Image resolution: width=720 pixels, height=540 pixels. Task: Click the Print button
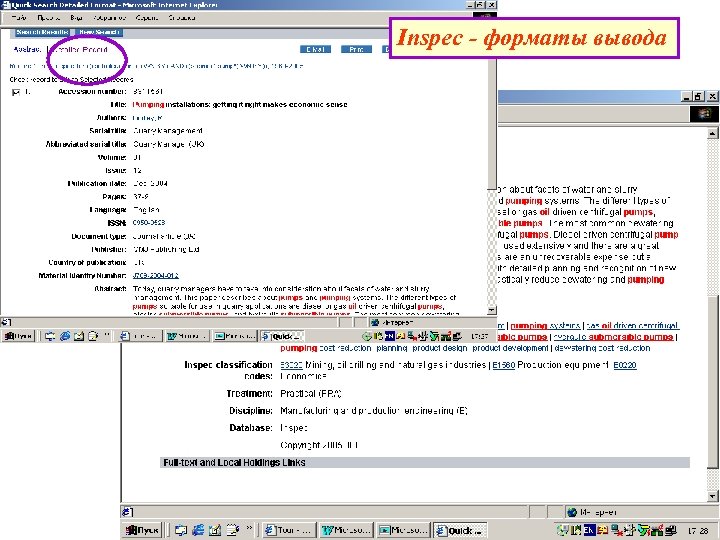coord(356,49)
